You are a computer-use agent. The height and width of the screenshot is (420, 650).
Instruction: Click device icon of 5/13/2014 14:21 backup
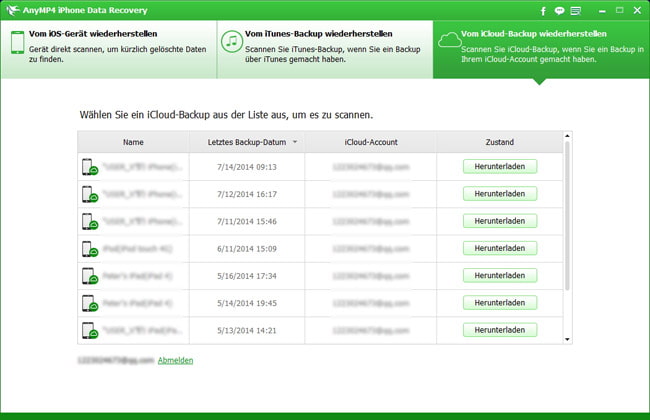pos(90,330)
